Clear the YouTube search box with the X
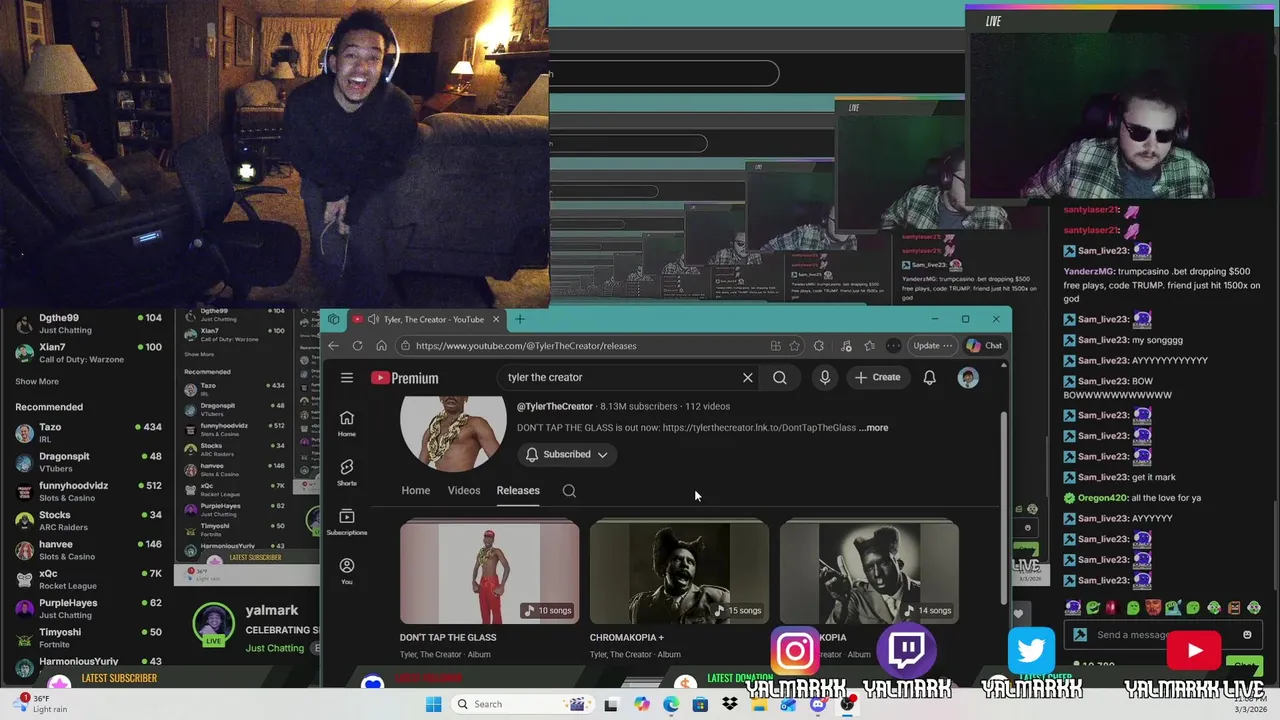The image size is (1280, 720). point(747,377)
